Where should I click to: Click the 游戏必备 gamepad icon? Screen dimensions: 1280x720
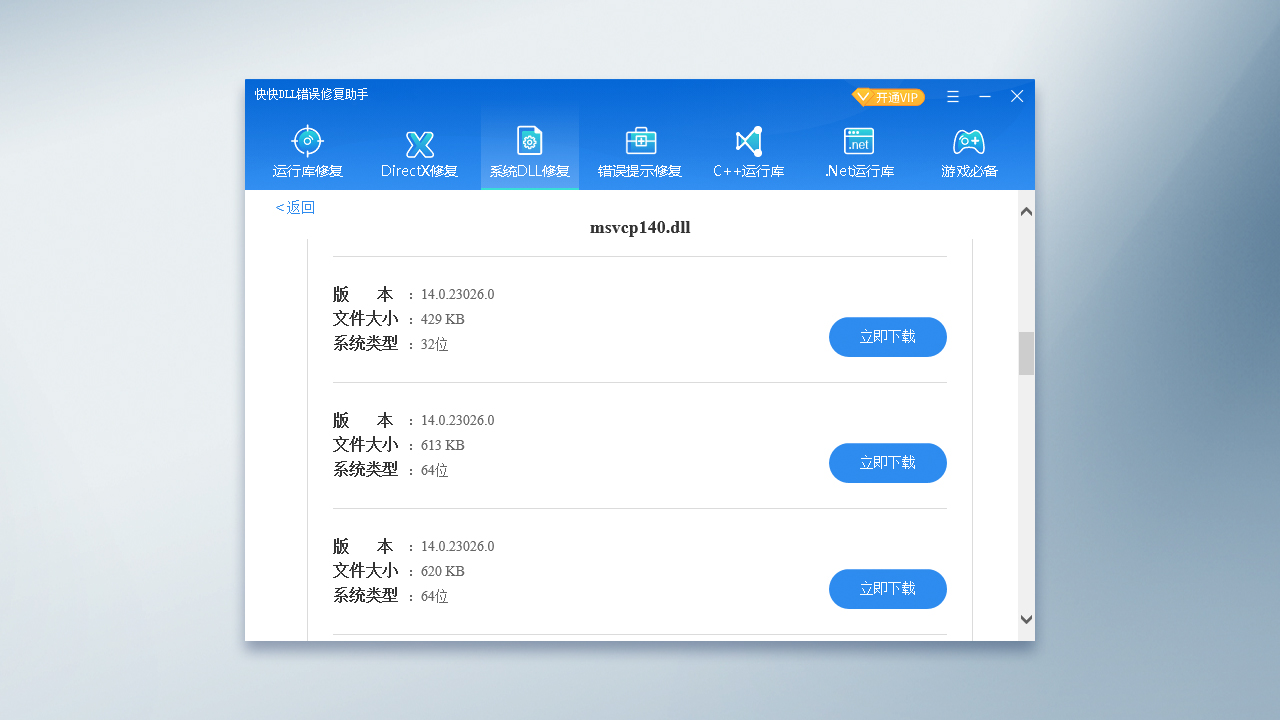click(x=968, y=141)
